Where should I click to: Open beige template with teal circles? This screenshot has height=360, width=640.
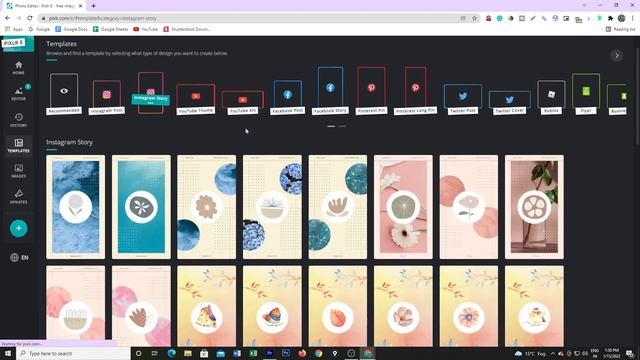tap(338, 207)
